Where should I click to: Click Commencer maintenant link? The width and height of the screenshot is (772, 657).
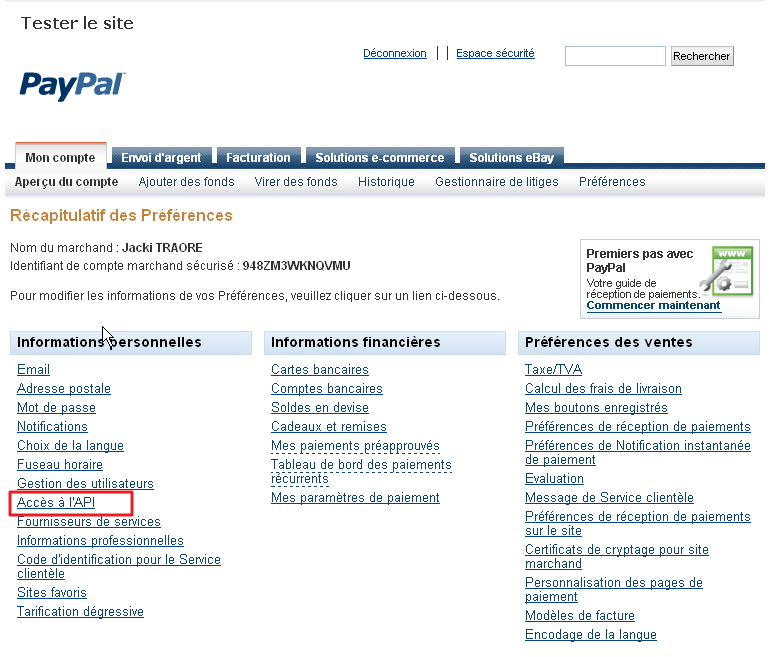(x=653, y=305)
